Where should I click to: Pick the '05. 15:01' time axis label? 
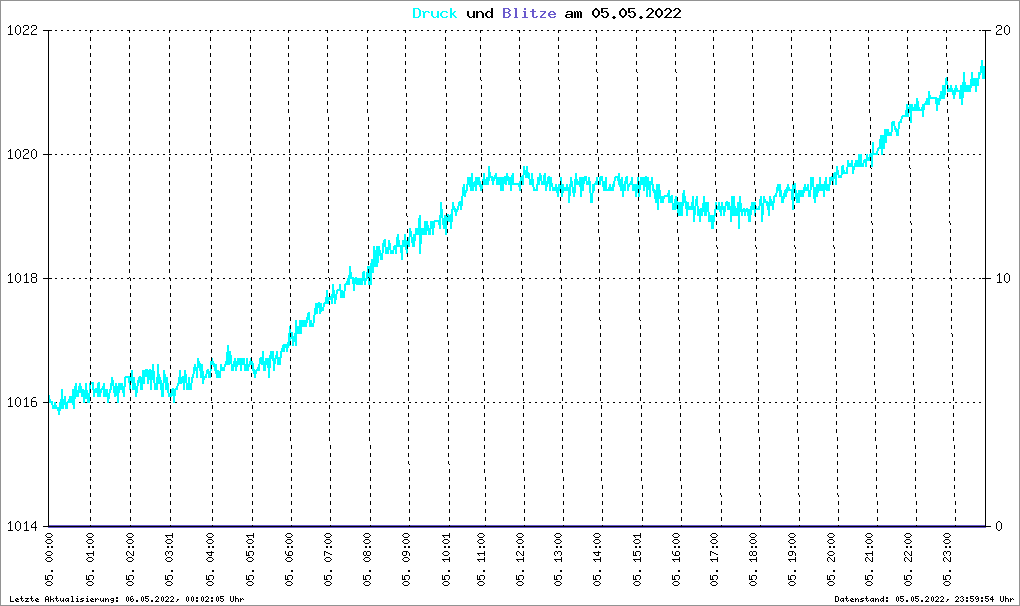pos(638,560)
